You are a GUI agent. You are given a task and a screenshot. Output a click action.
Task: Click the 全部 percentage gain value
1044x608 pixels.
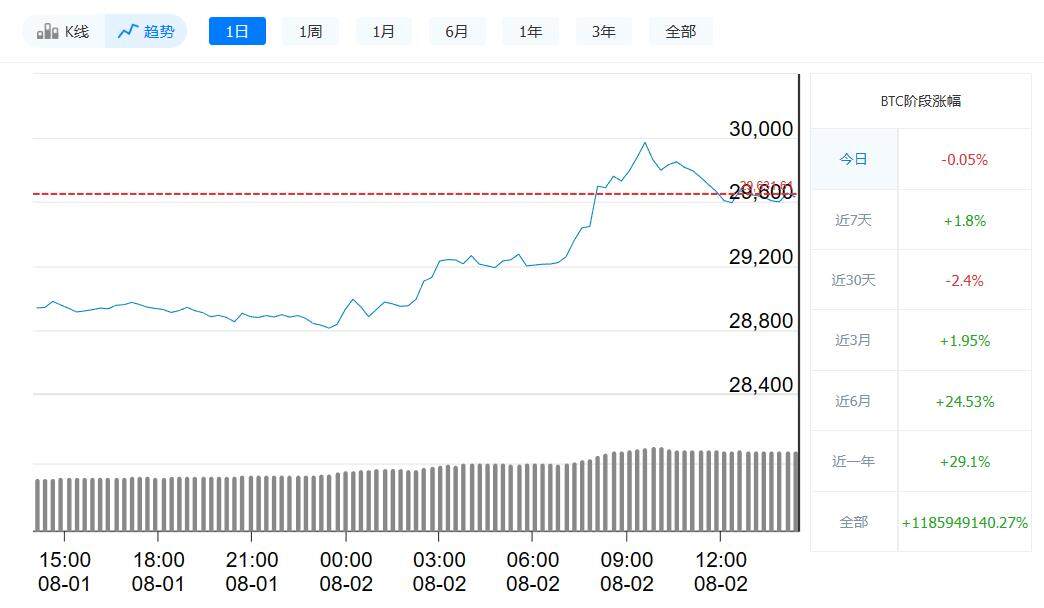click(964, 522)
